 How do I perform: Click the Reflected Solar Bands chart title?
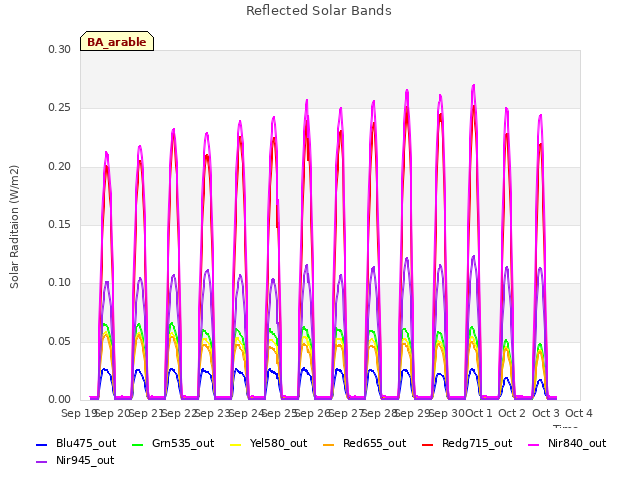(319, 11)
